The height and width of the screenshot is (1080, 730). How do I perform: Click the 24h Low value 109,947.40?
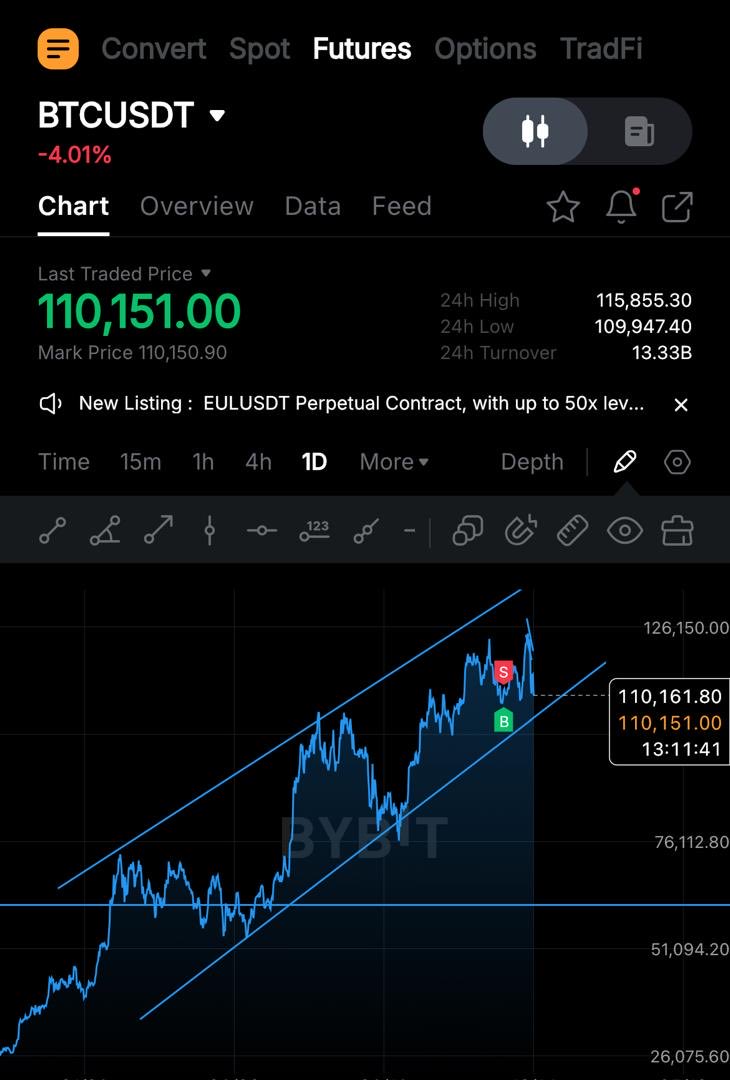pos(643,326)
